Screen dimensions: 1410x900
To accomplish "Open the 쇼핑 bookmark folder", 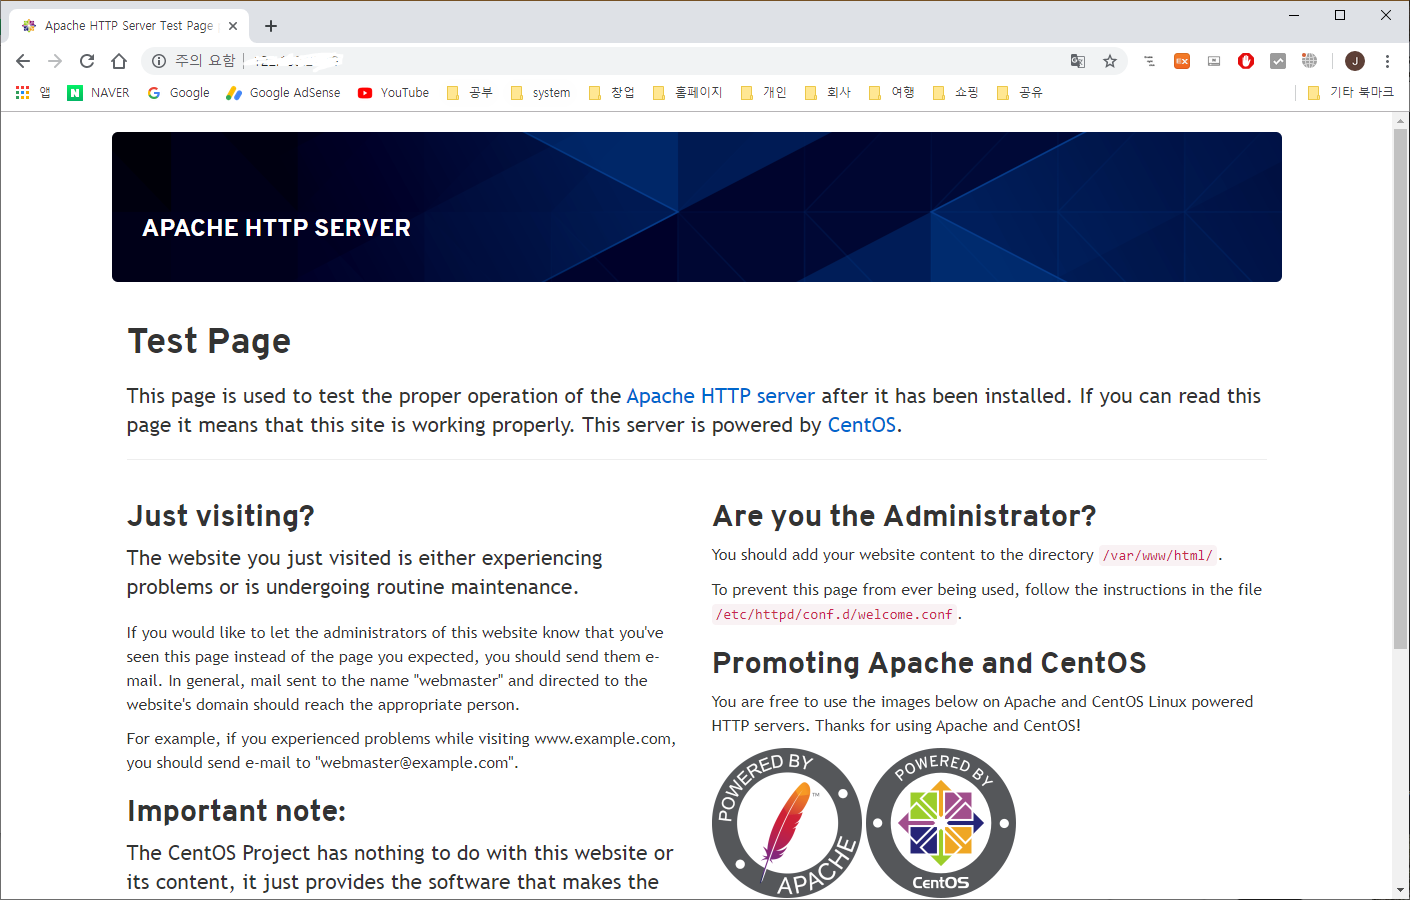I will [x=955, y=92].
